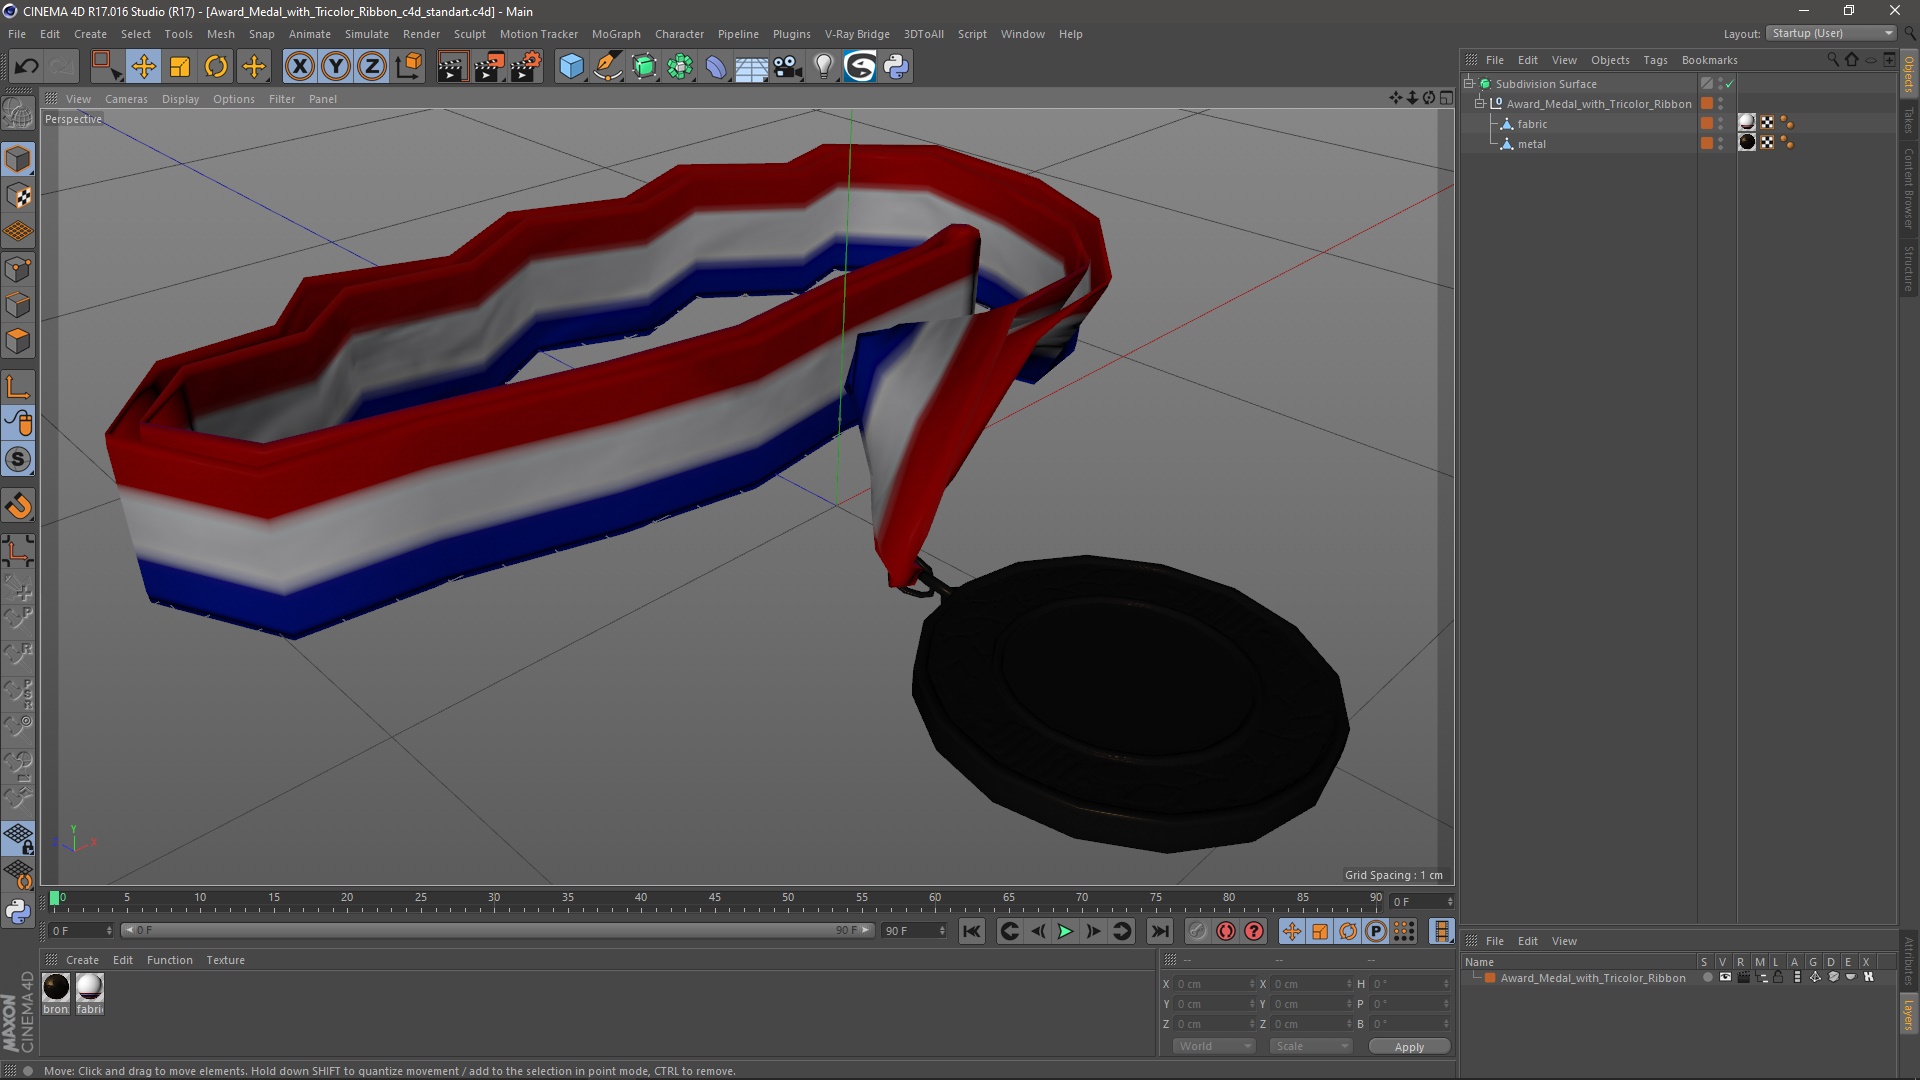The width and height of the screenshot is (1920, 1080).
Task: Switch to Texture mode in left sidebar
Action: click(x=18, y=196)
